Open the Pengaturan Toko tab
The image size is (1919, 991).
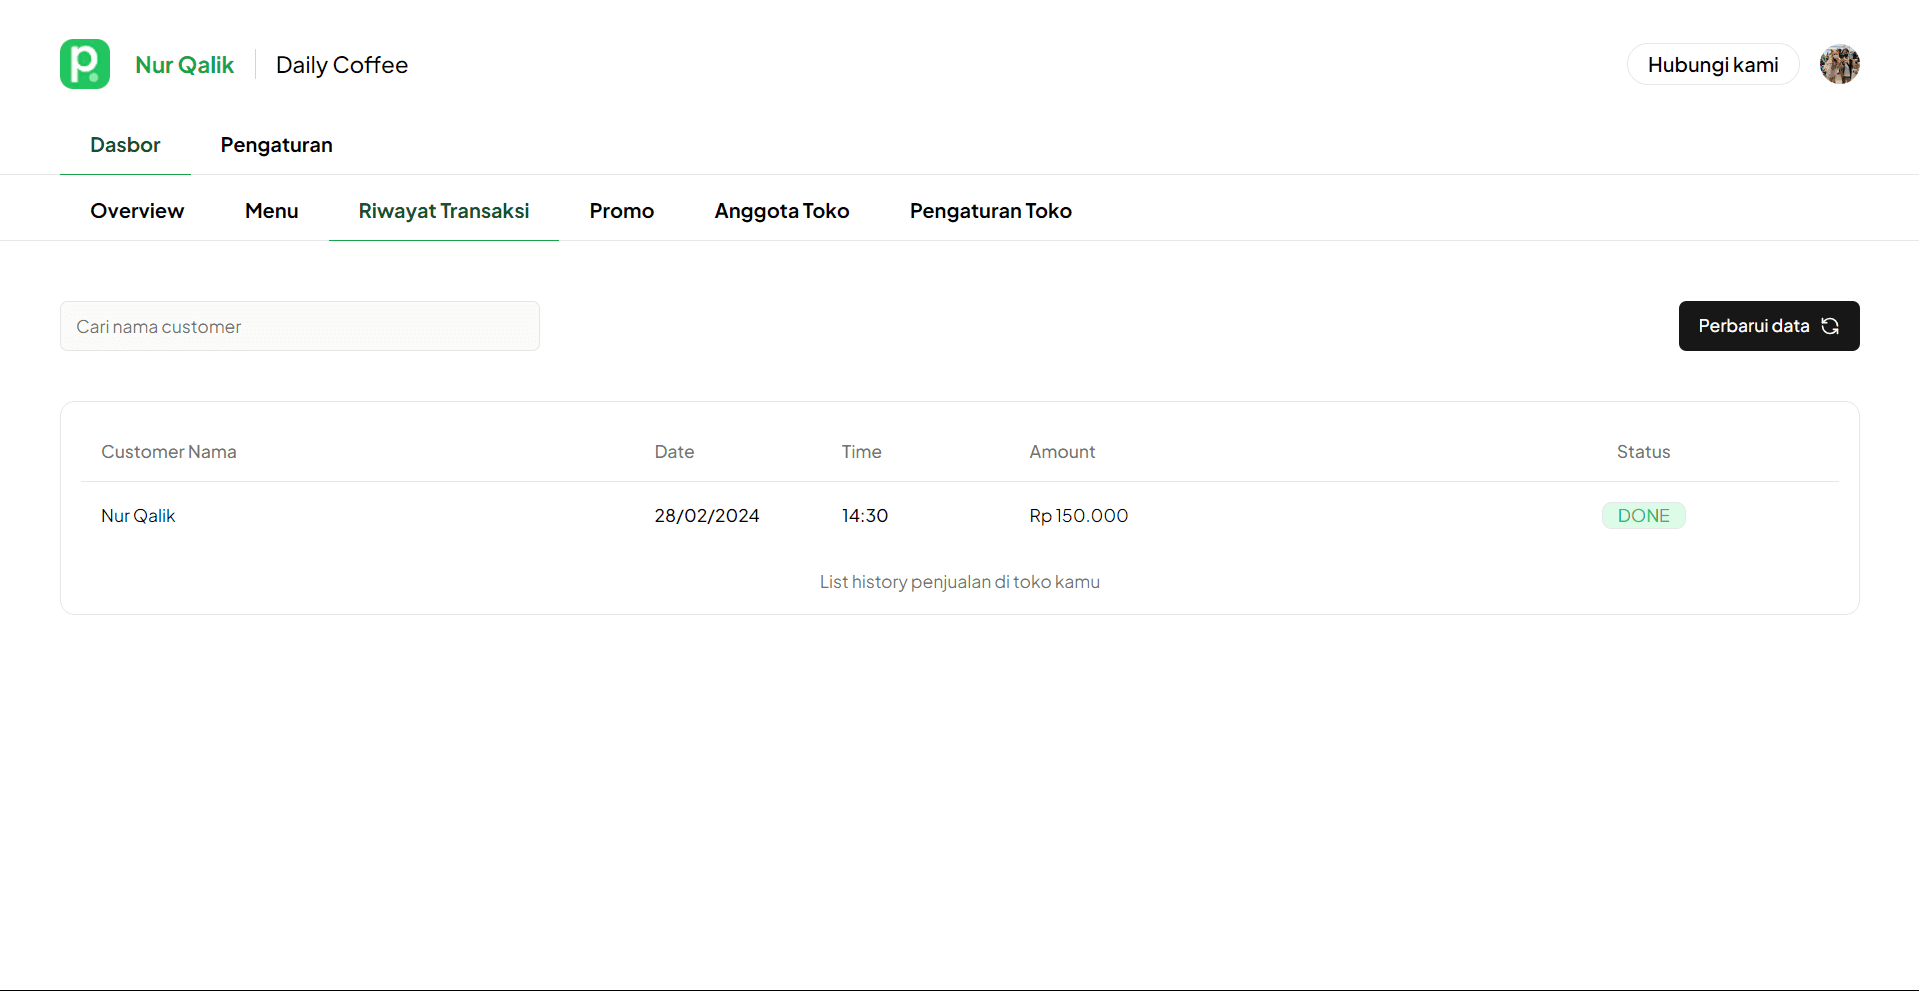(990, 211)
